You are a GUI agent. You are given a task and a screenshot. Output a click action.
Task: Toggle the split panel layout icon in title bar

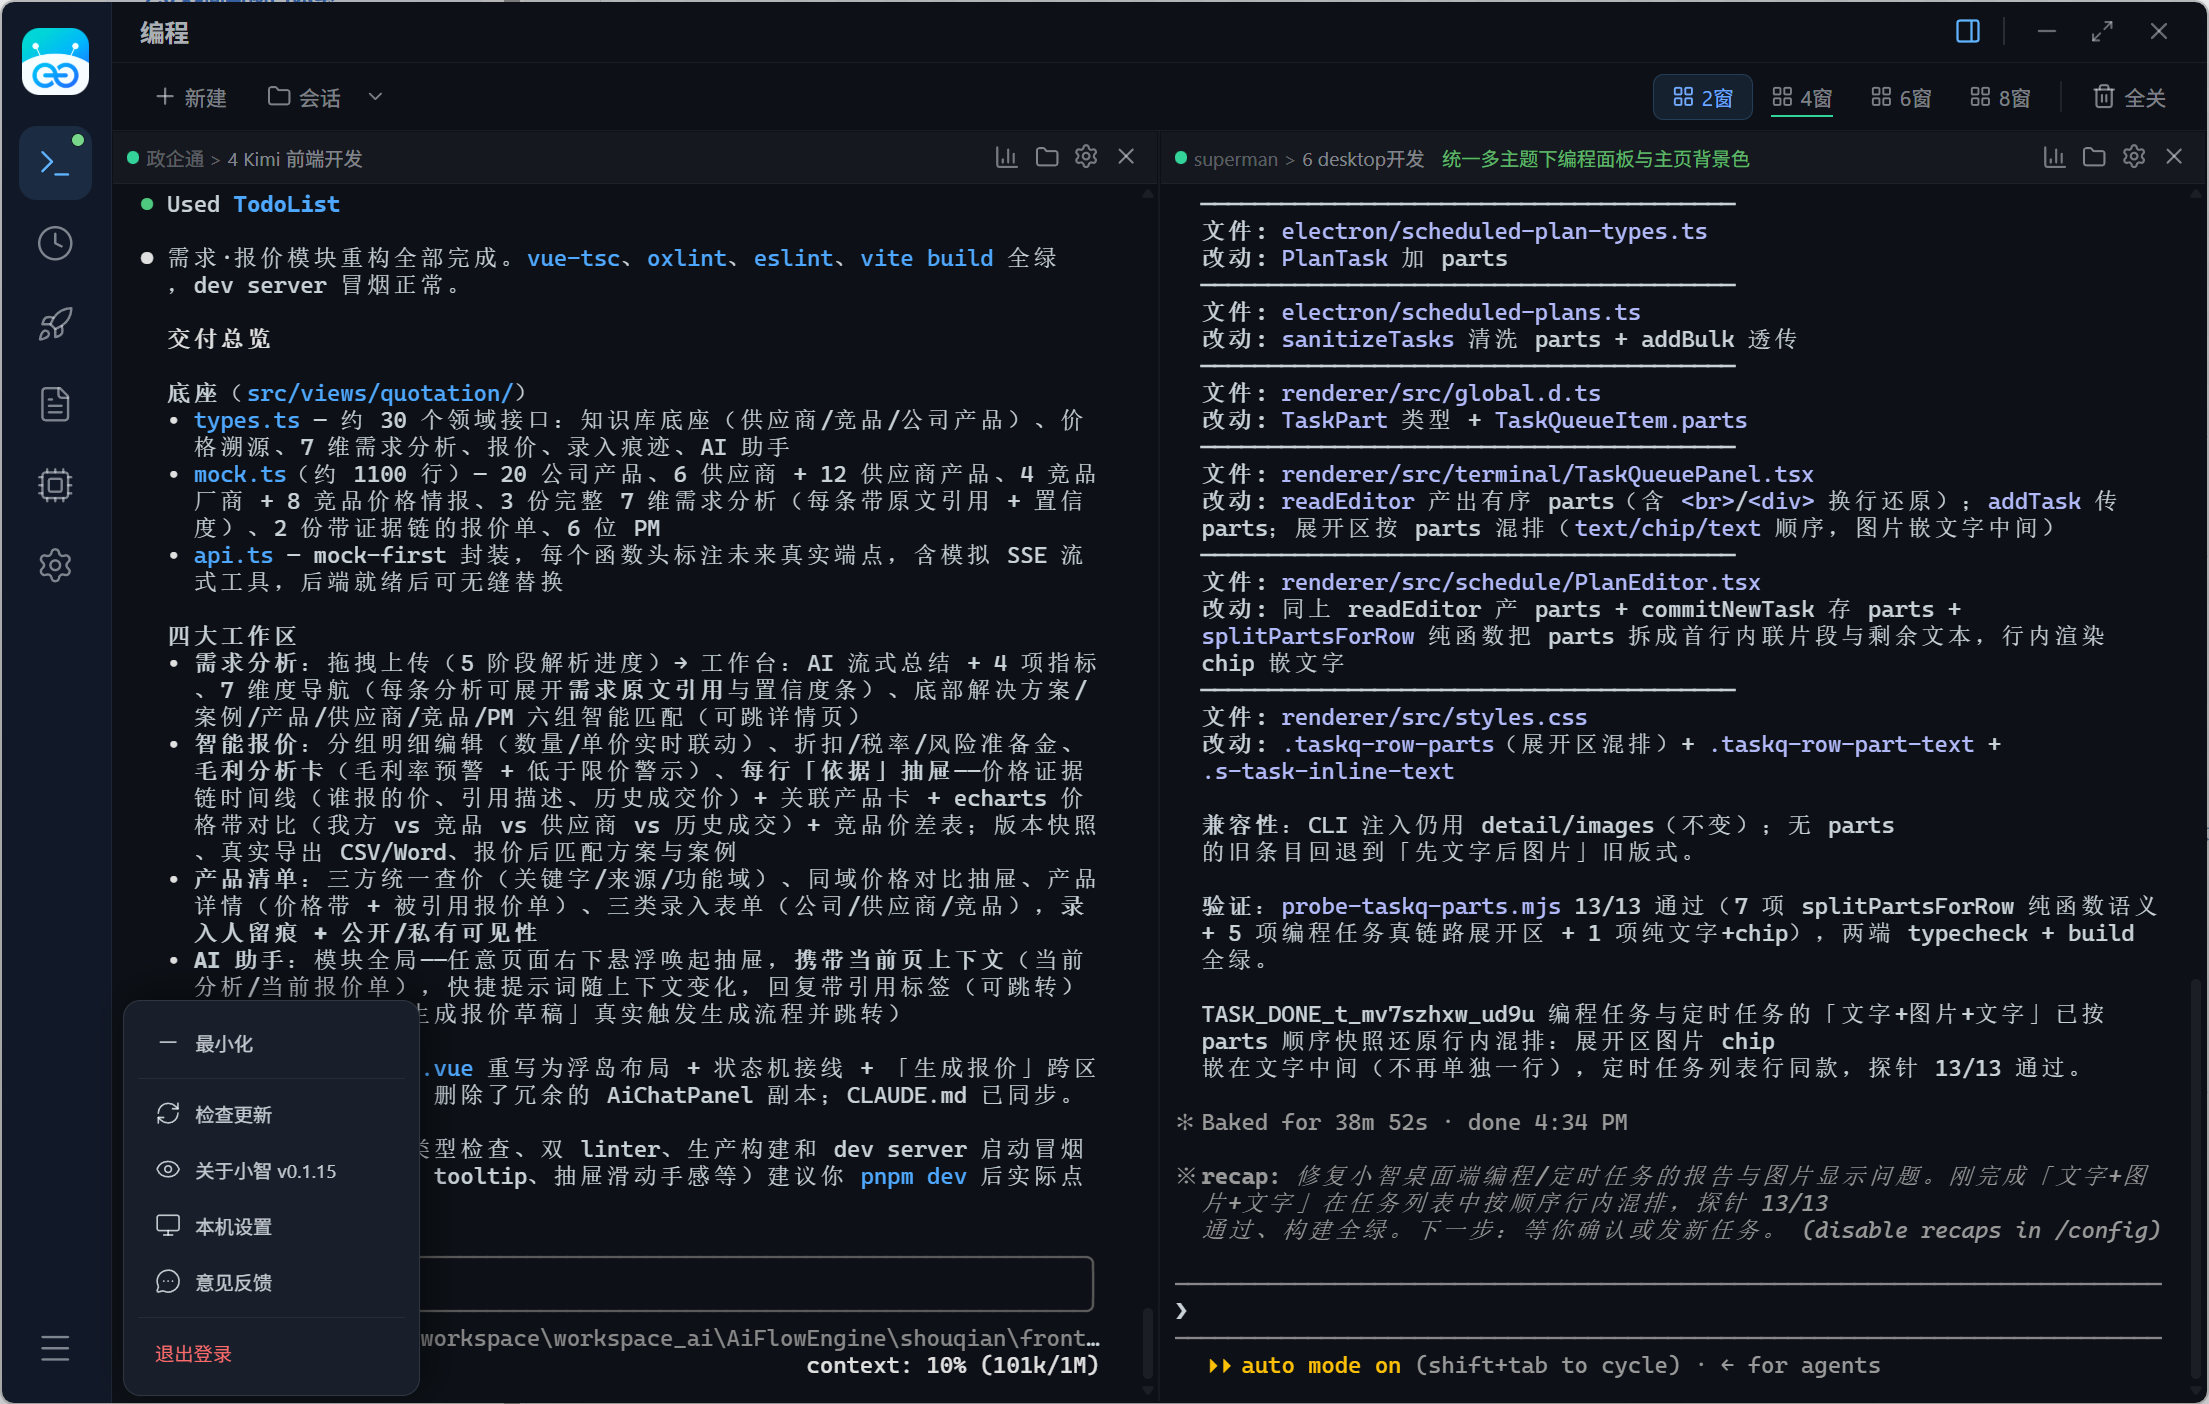click(1967, 32)
